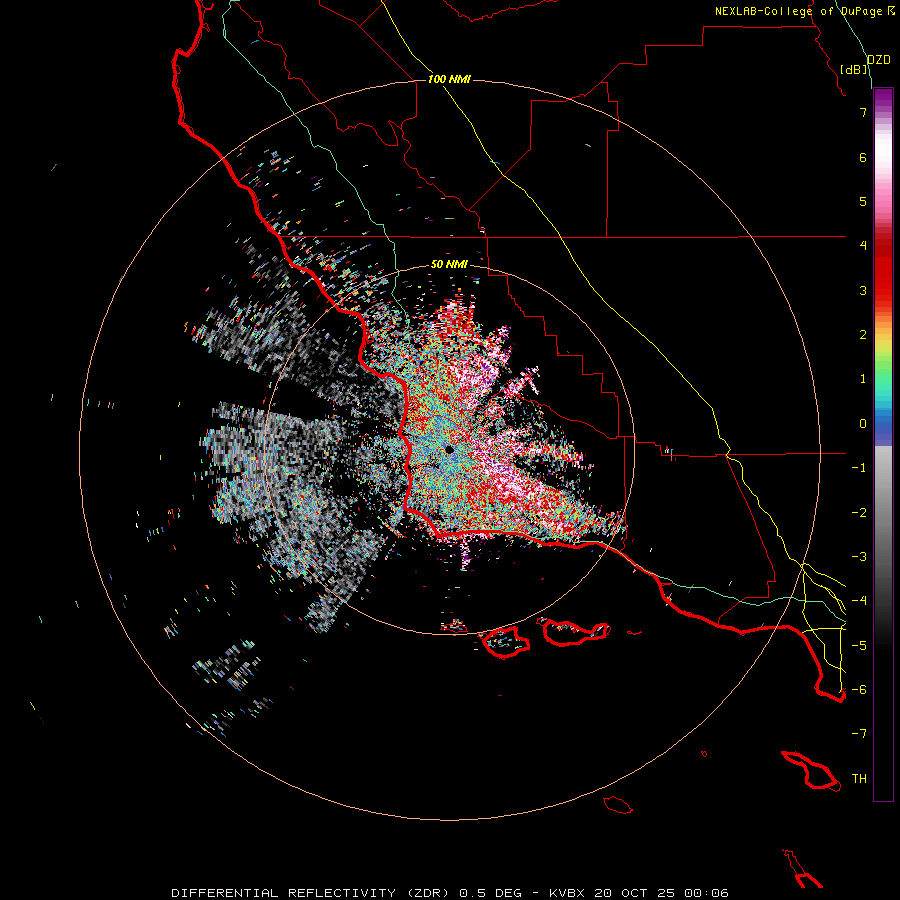The height and width of the screenshot is (900, 900).
Task: Click the "-2" value on the color scale
Action: tap(859, 513)
